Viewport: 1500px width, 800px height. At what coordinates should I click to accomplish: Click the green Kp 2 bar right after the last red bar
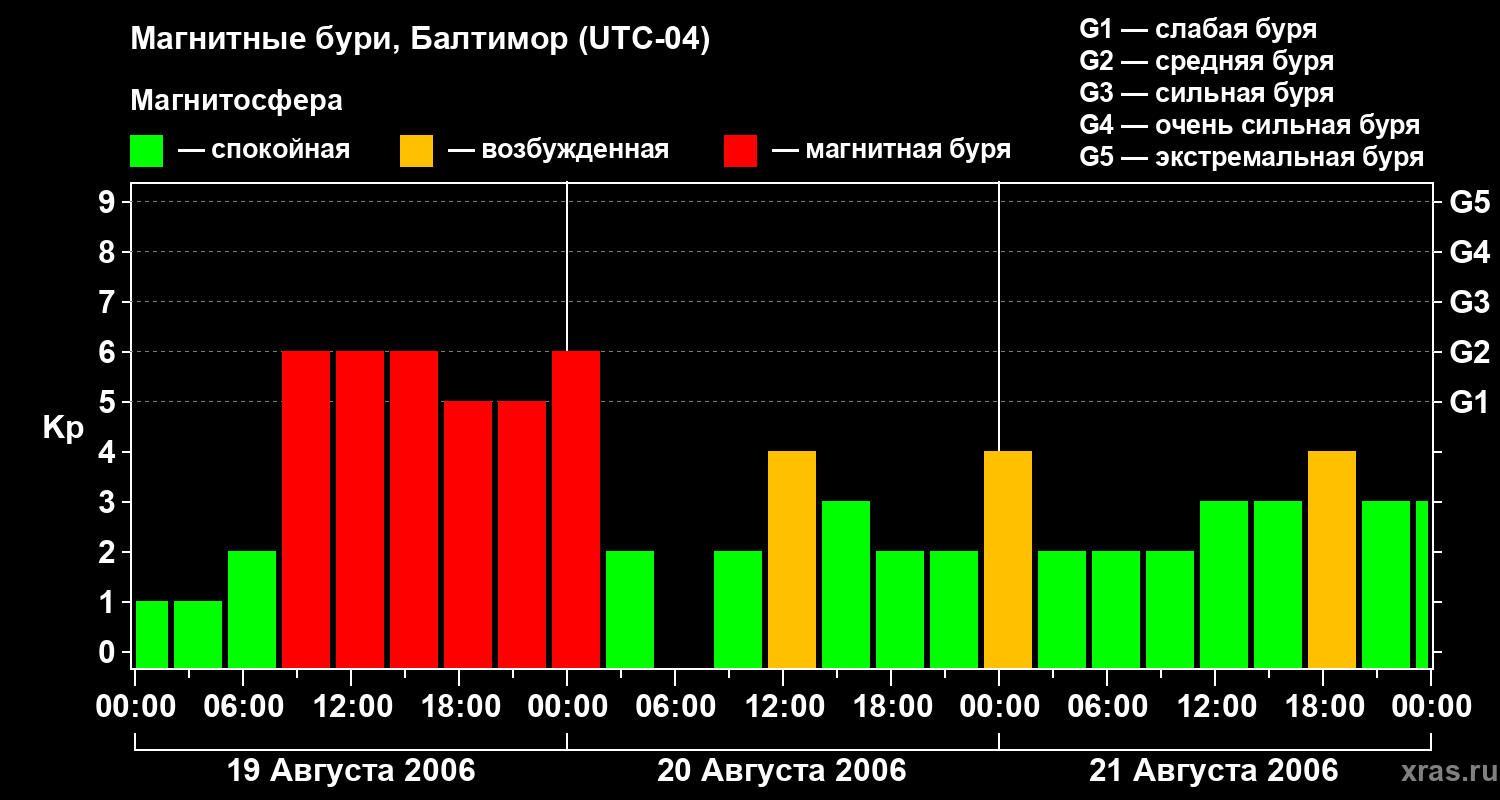(630, 610)
